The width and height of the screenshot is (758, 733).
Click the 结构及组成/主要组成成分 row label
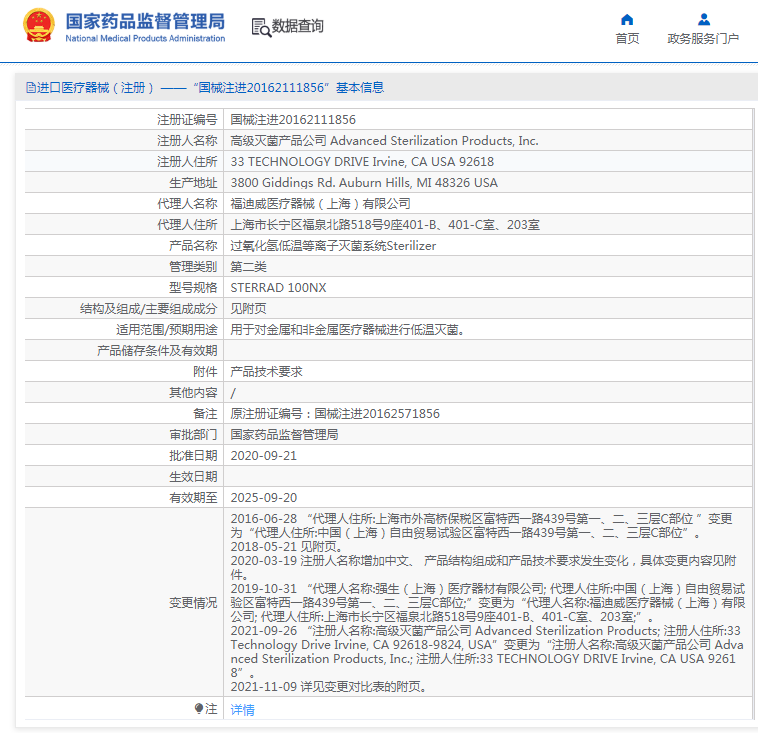click(149, 309)
